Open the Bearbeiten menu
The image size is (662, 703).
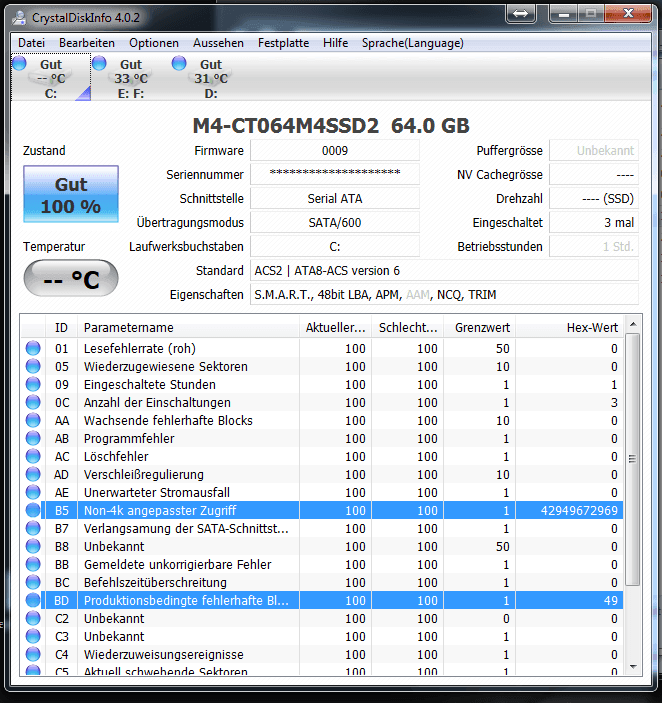pos(87,43)
